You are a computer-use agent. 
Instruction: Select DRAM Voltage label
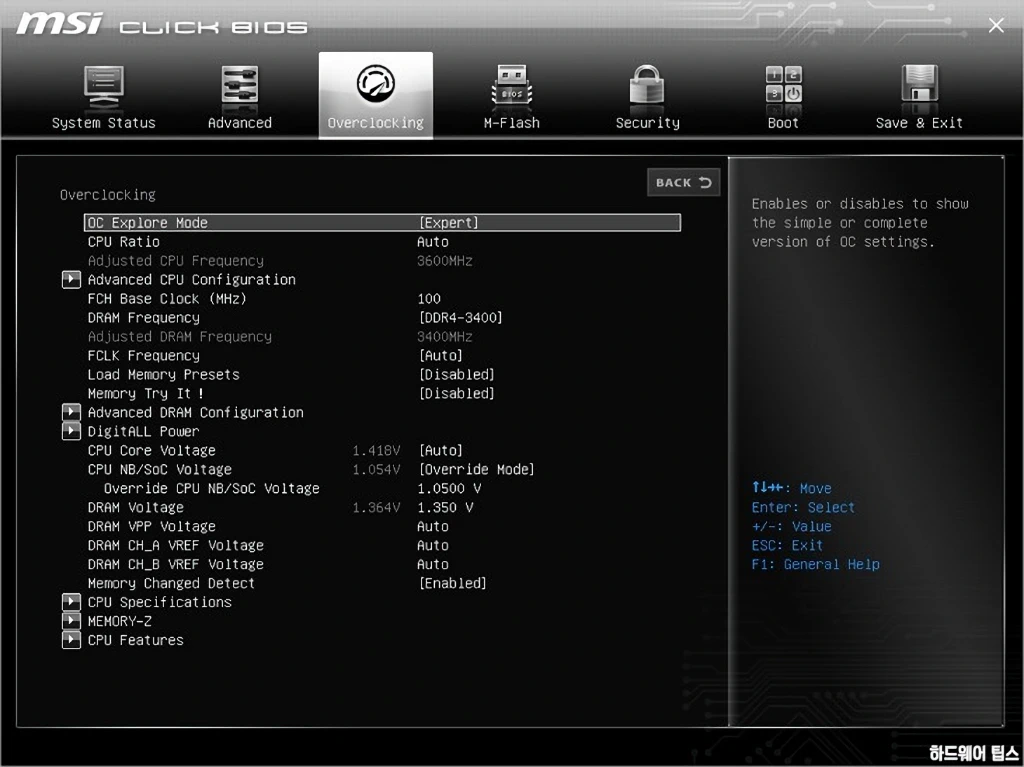(135, 507)
